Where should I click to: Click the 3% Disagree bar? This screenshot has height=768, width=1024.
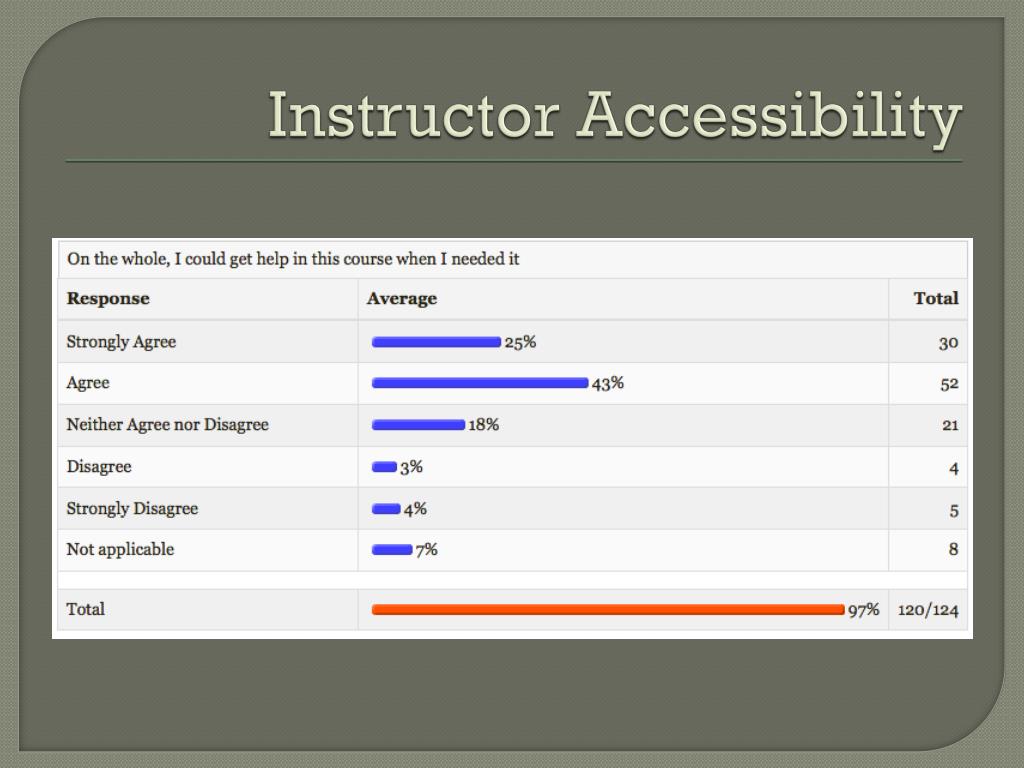click(384, 467)
